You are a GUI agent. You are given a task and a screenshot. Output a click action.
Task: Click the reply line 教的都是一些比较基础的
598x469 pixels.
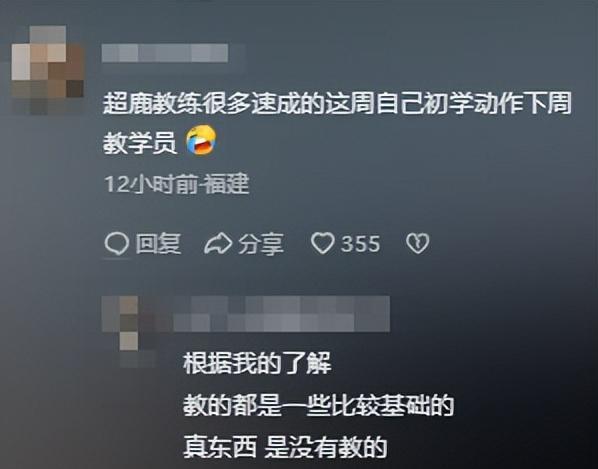click(318, 406)
